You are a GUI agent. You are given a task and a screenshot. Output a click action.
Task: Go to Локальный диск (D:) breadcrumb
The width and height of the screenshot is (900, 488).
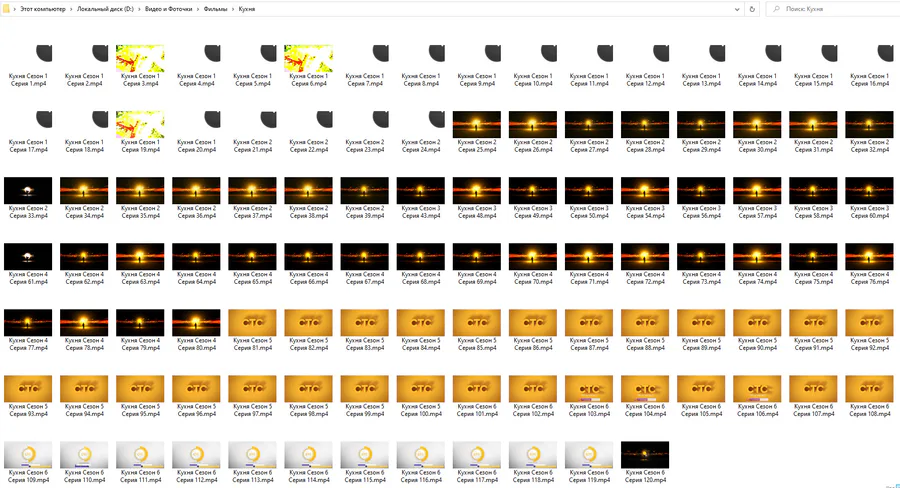[x=105, y=9]
